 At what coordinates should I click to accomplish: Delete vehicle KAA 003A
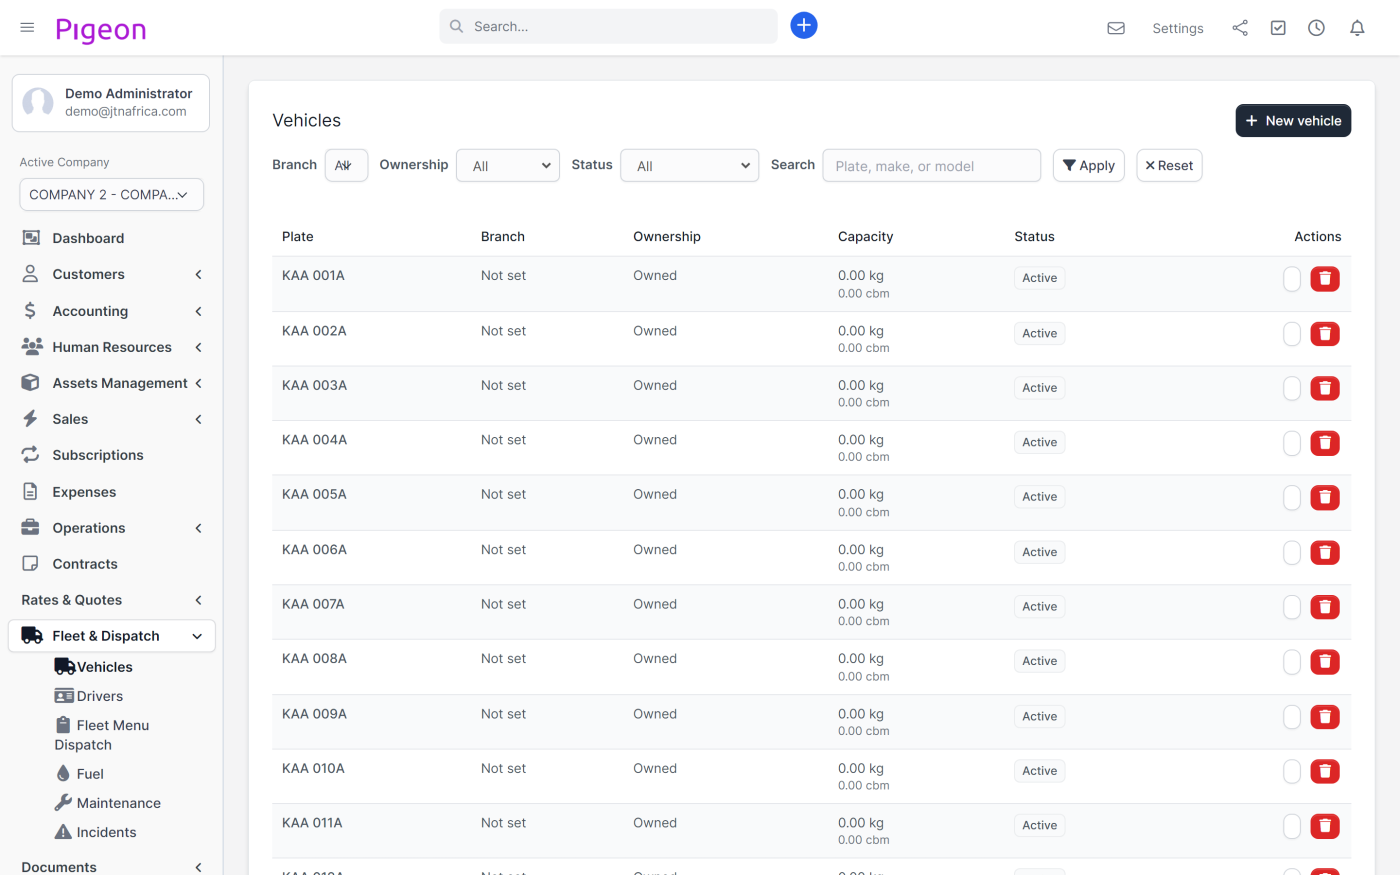[x=1325, y=388]
